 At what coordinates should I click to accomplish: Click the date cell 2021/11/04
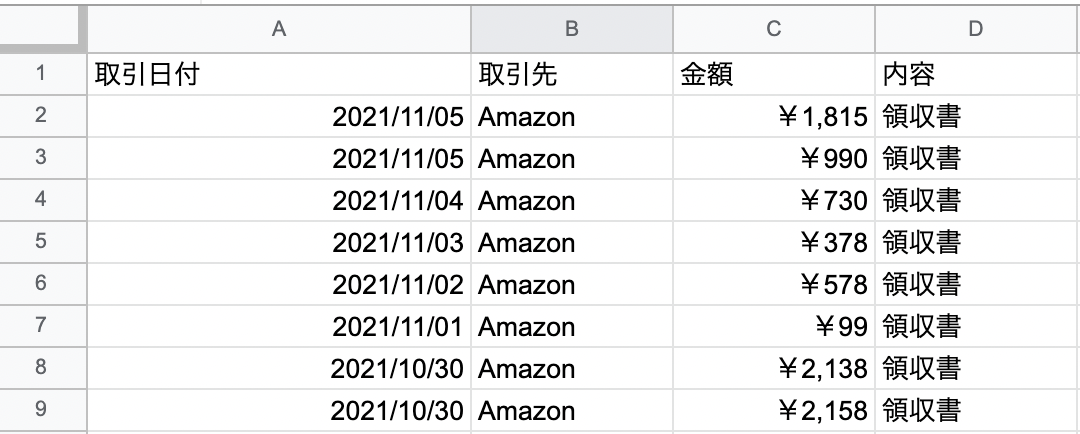coord(279,201)
